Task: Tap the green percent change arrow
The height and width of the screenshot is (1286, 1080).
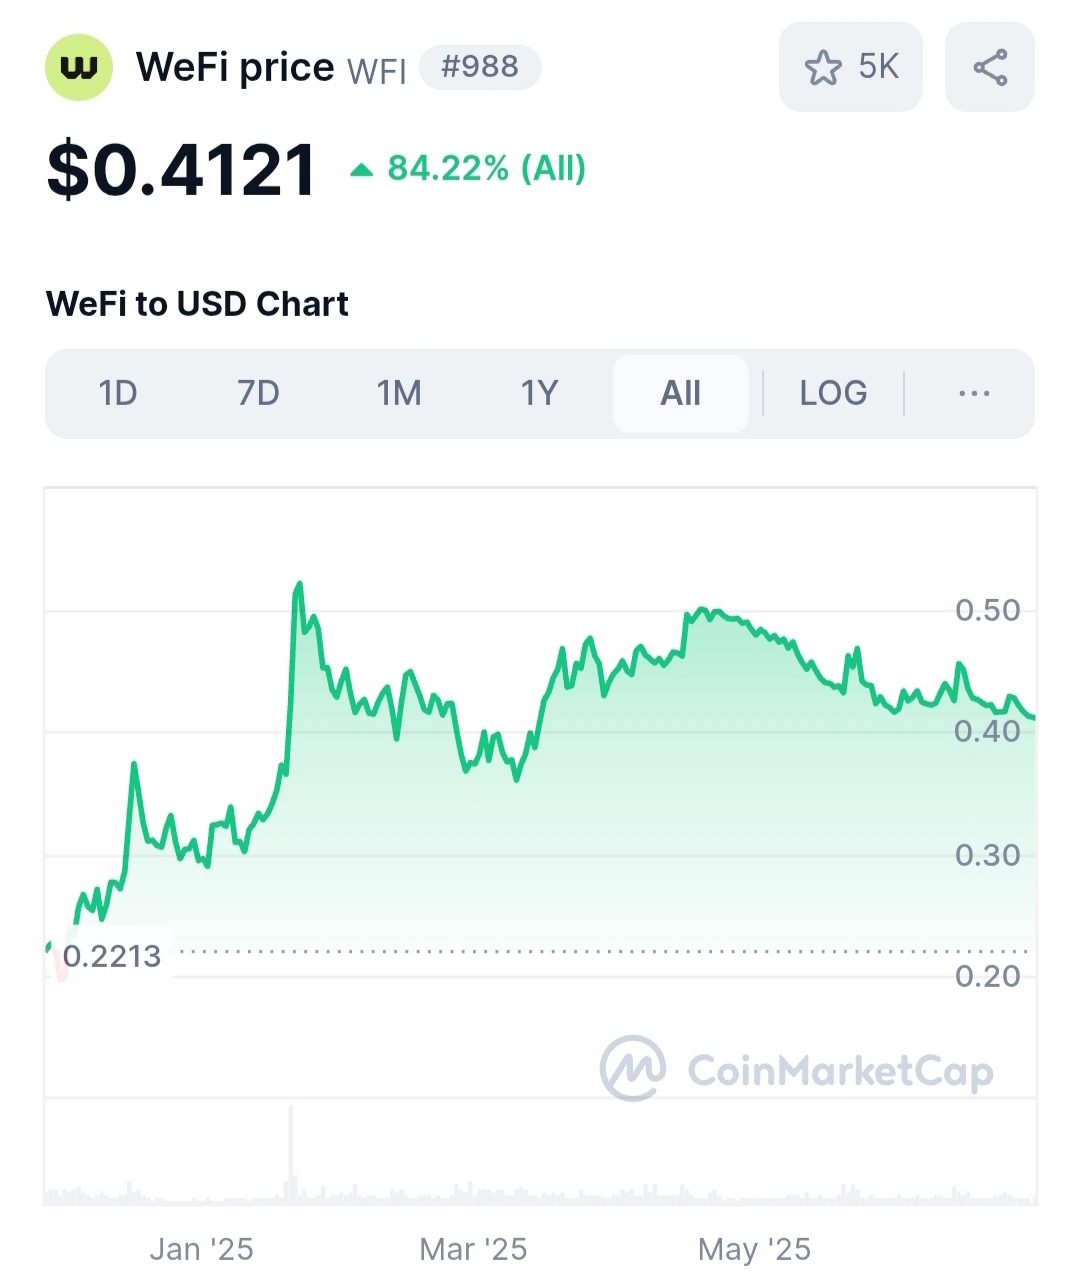Action: coord(361,170)
